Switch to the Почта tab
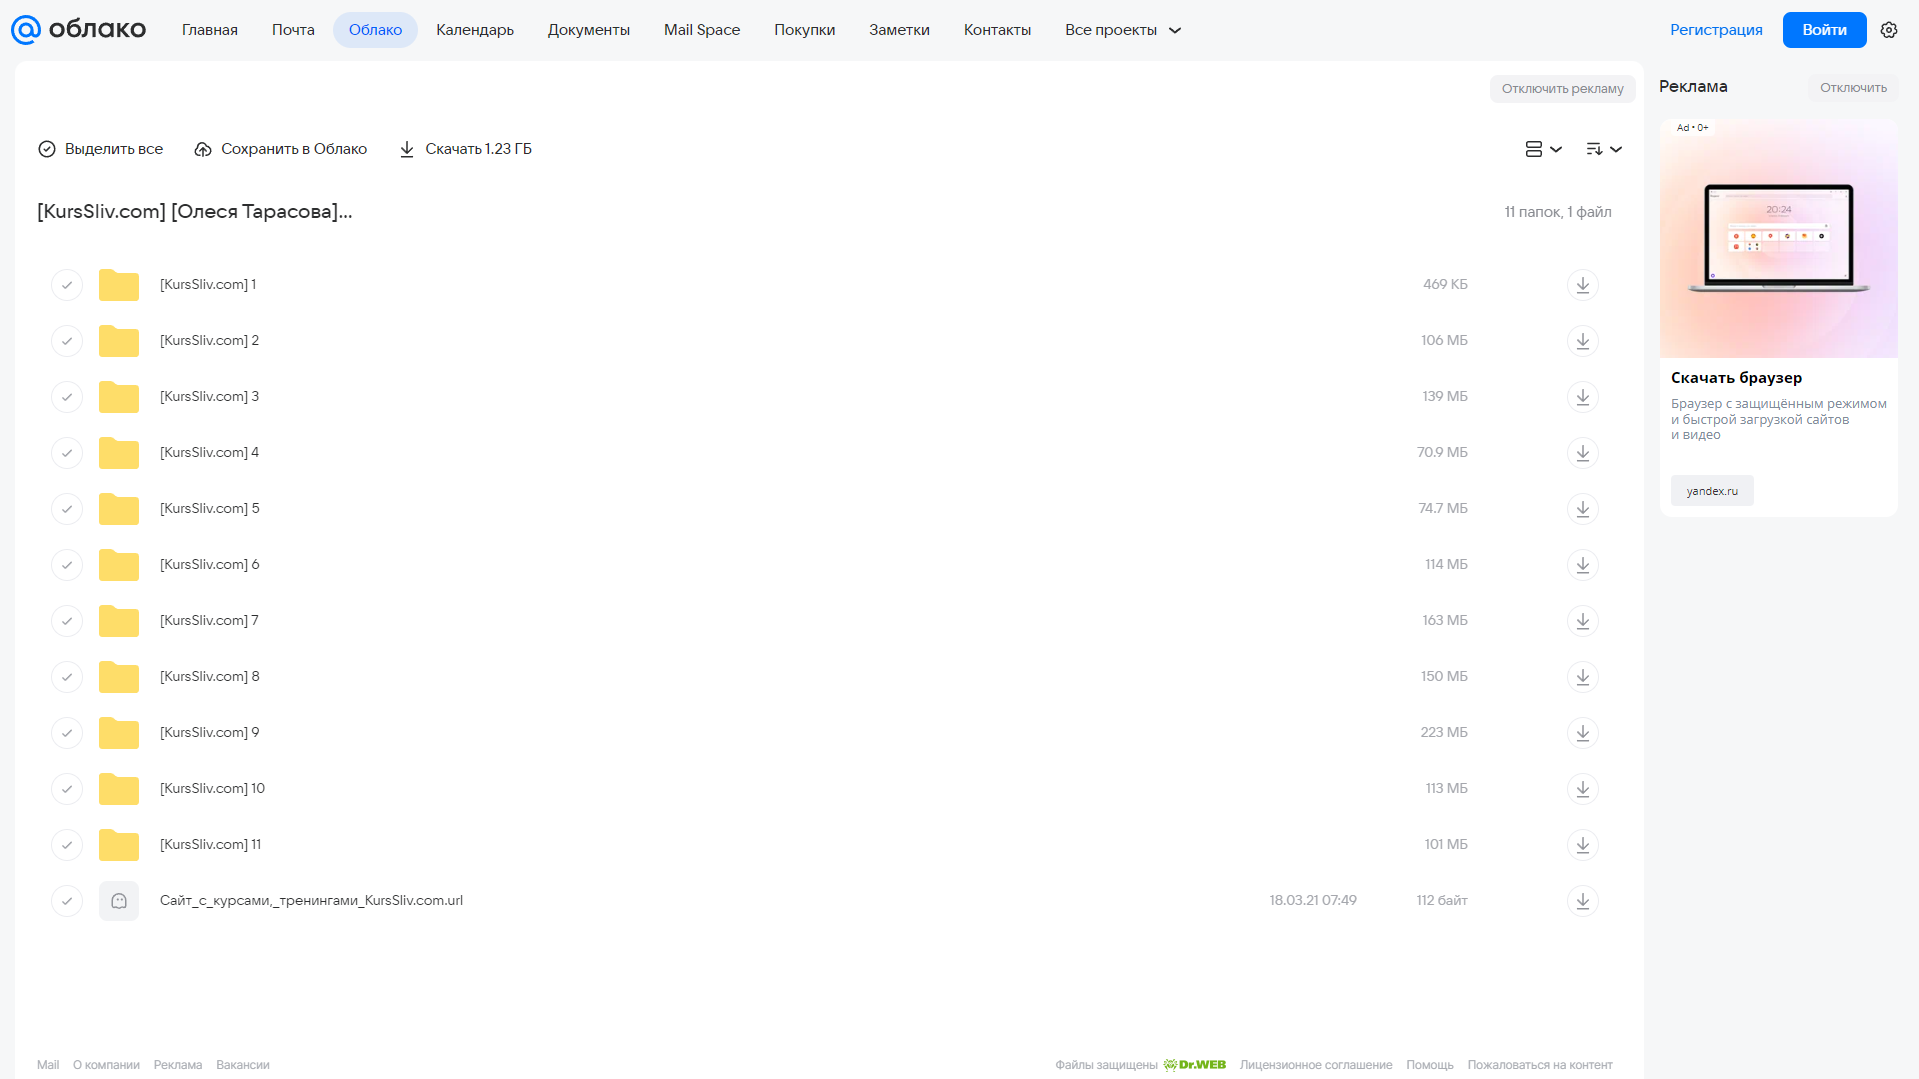Screen dimensions: 1919x1079 [x=293, y=30]
